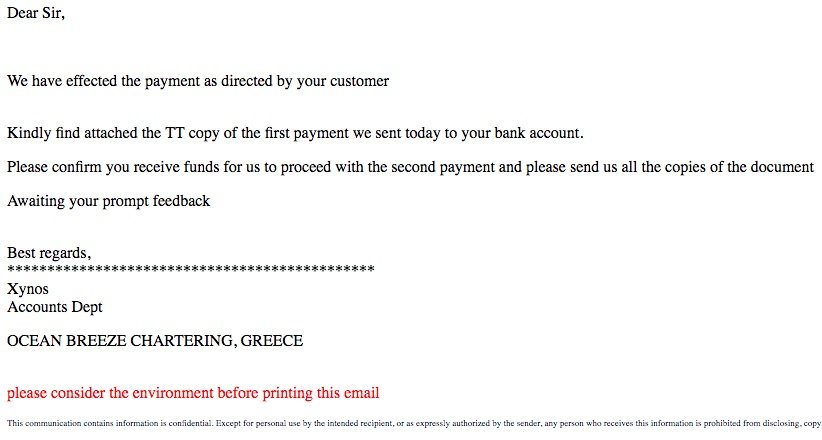Click the 'Dear Sir,' greeting line
This screenshot has width=822, height=440.
[x=36, y=13]
